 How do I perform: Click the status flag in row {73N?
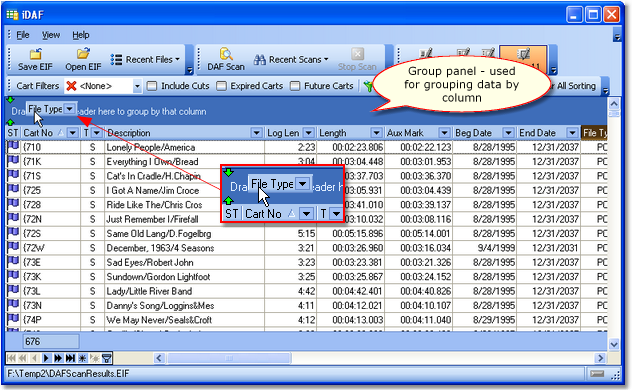pos(13,305)
